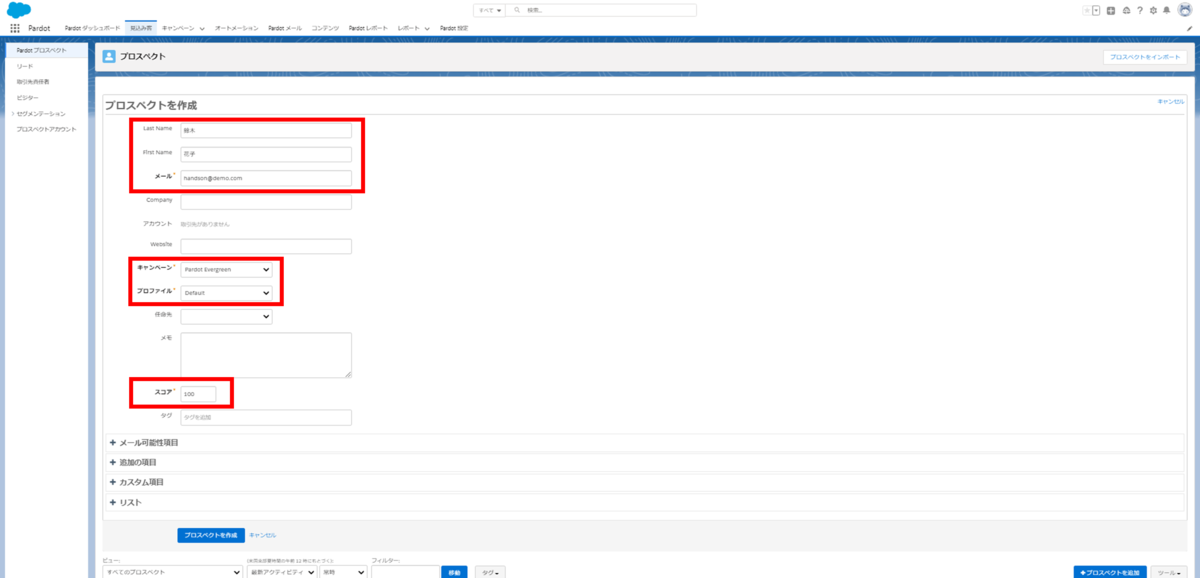Open リード in the sidebar
Viewport: 1200px width, 578px height.
pos(25,65)
